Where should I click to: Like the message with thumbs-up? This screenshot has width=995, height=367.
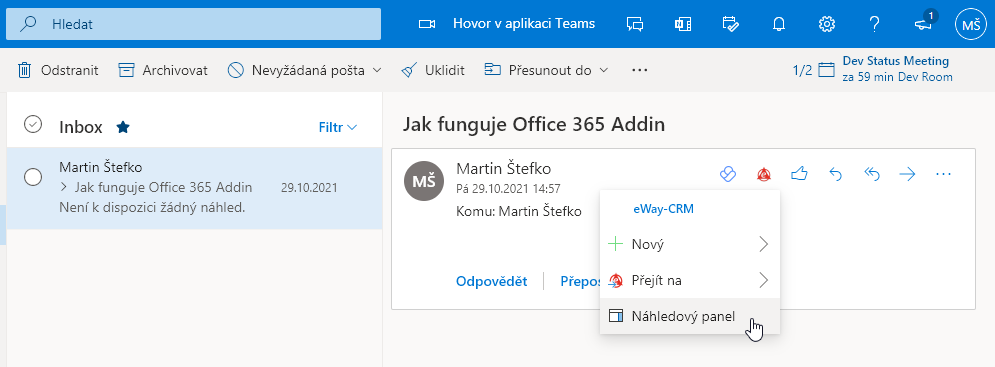point(800,173)
